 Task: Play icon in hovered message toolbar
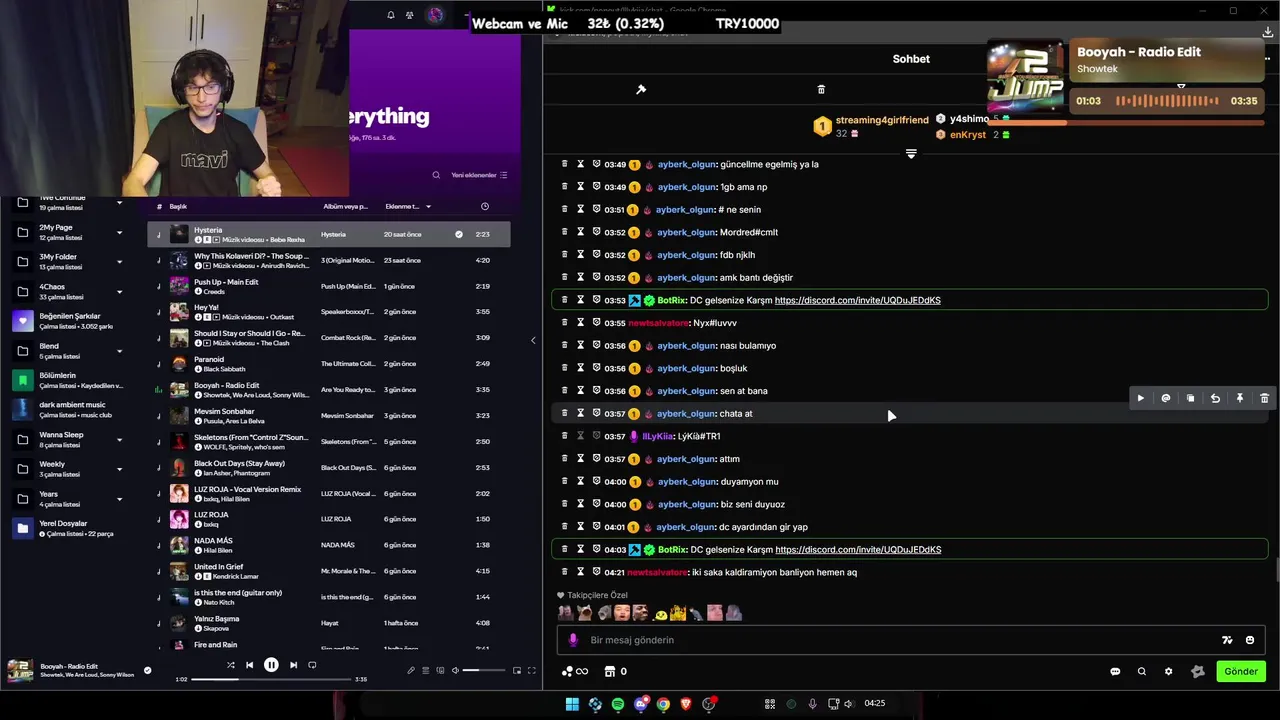(x=1140, y=398)
